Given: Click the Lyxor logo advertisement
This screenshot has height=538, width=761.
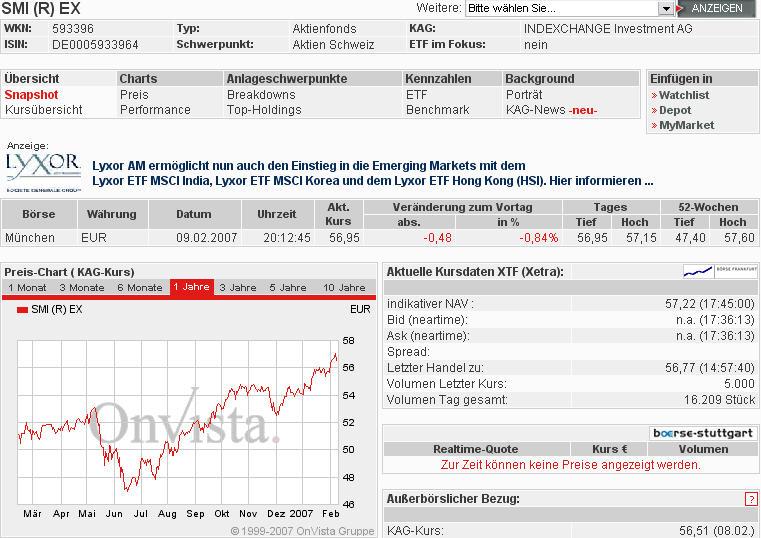Looking at the screenshot, I should 43,172.
